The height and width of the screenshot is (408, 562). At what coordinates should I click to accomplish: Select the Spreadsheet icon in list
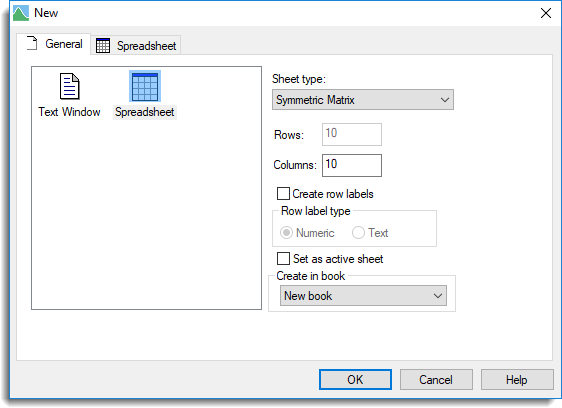[x=145, y=86]
